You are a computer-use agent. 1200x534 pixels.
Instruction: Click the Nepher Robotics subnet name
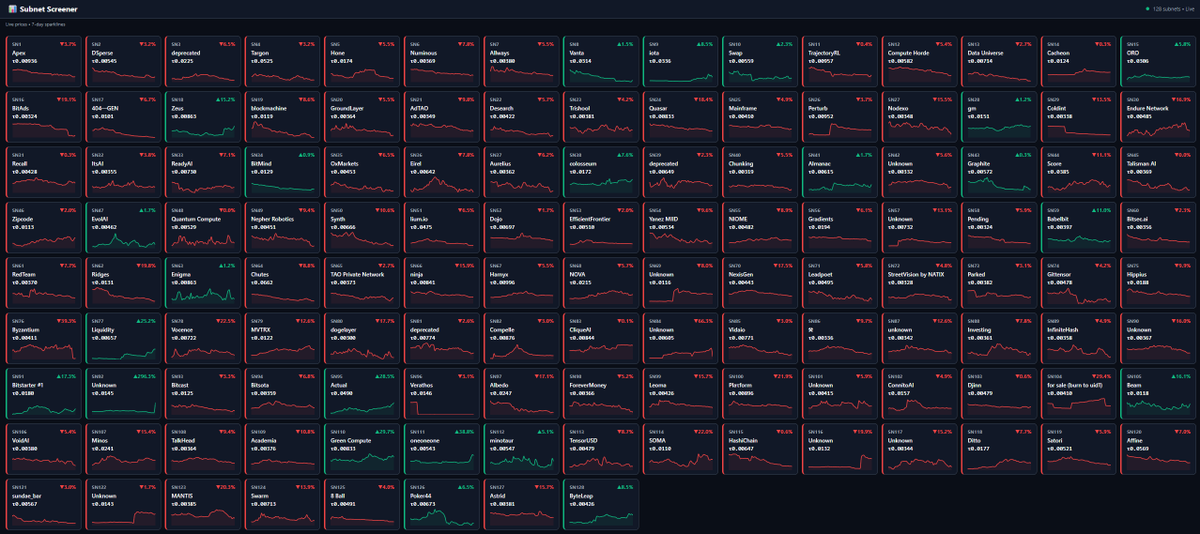[272, 218]
